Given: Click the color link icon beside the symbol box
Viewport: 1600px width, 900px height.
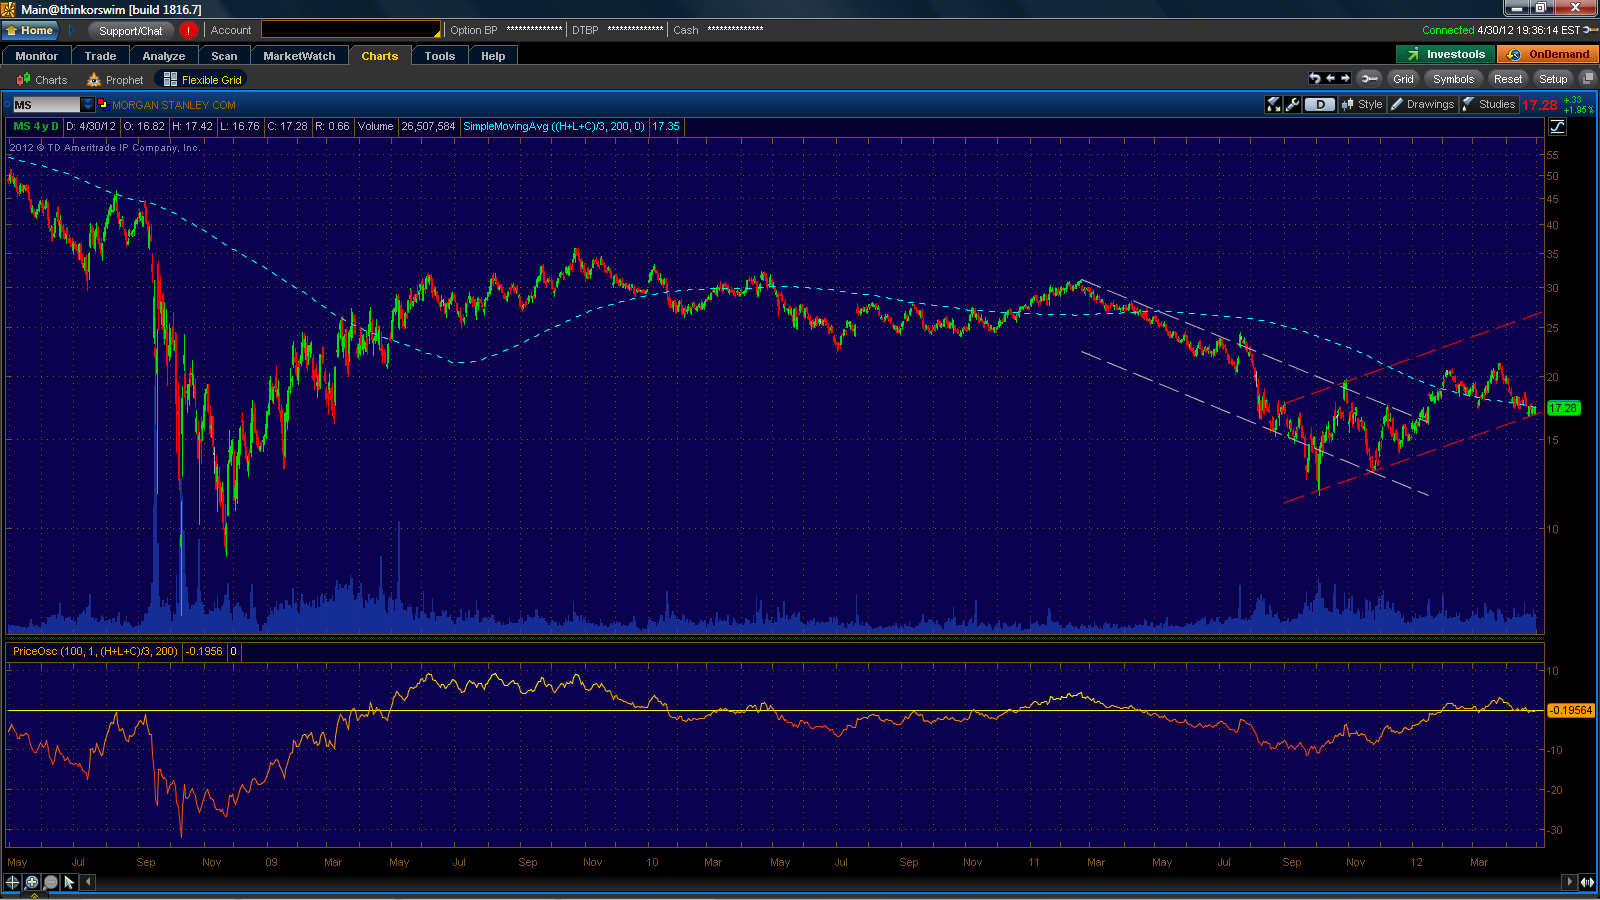Looking at the screenshot, I should coord(102,105).
